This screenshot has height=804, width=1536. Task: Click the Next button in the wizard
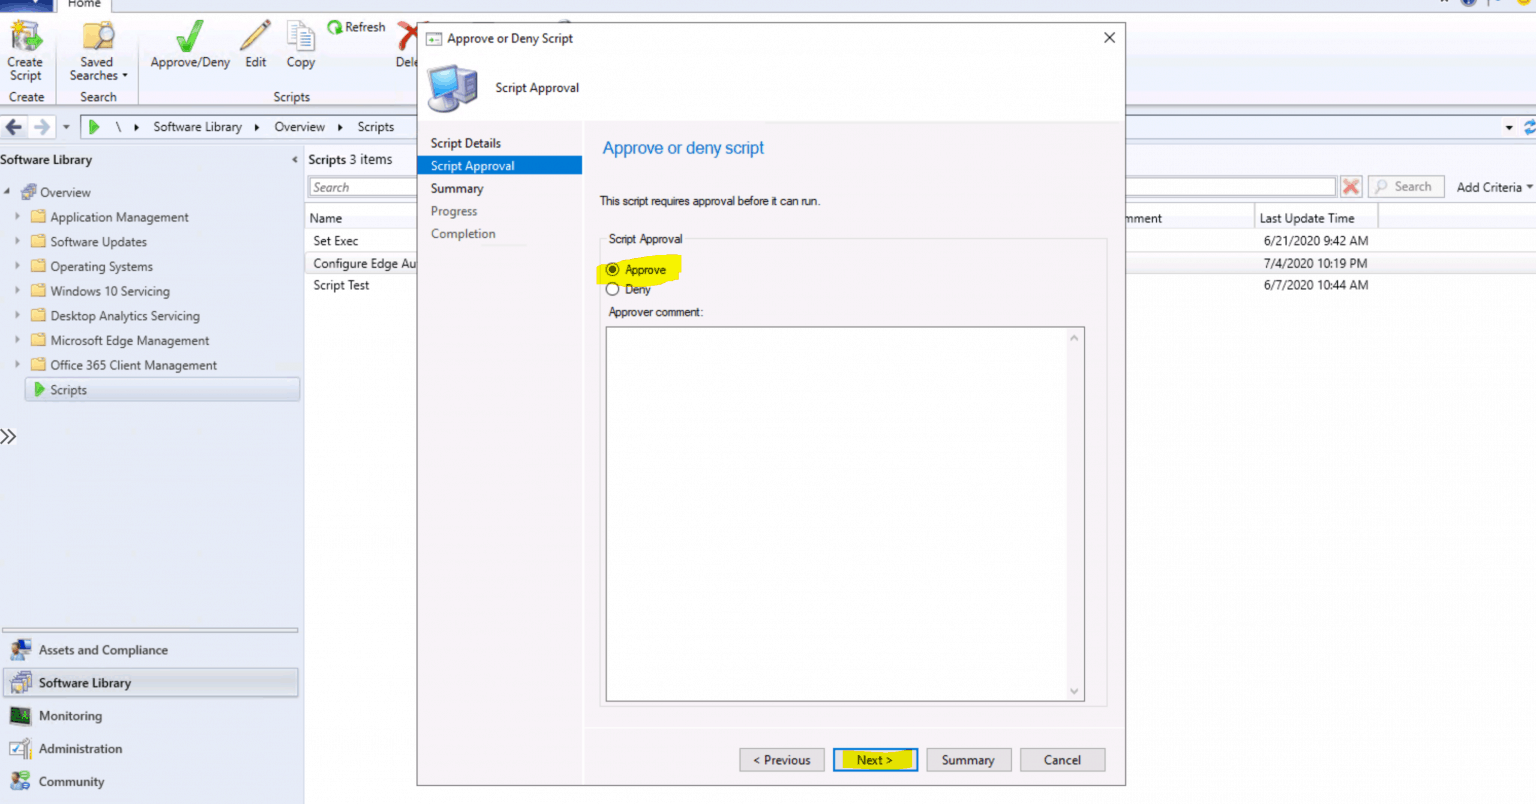(874, 760)
